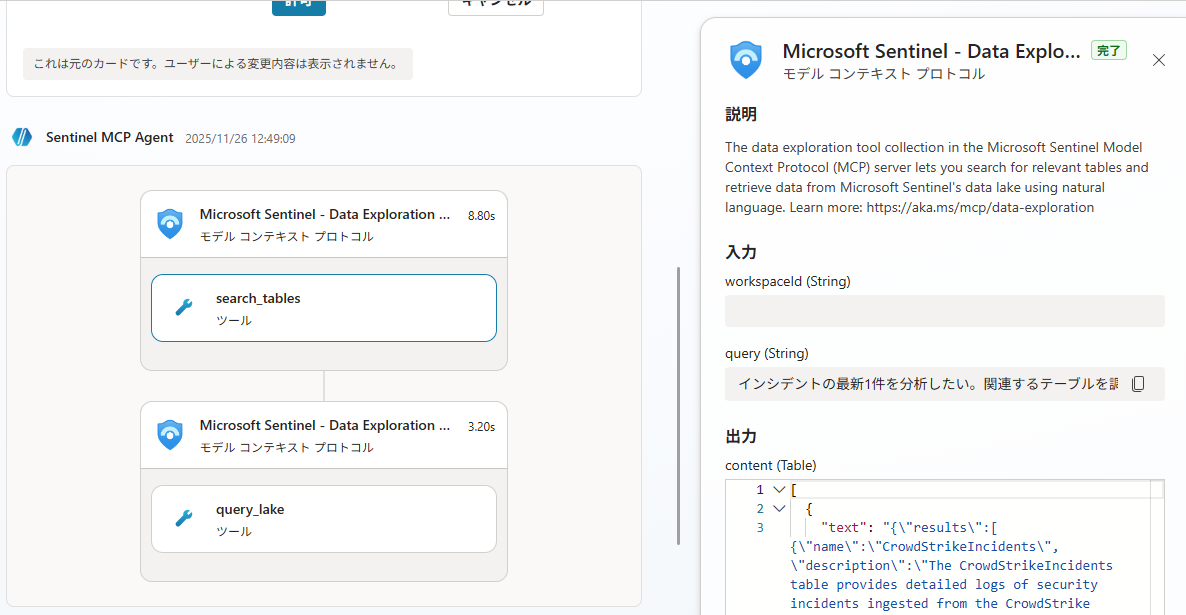
Task: Click the 完了 status badge
Action: point(1108,50)
